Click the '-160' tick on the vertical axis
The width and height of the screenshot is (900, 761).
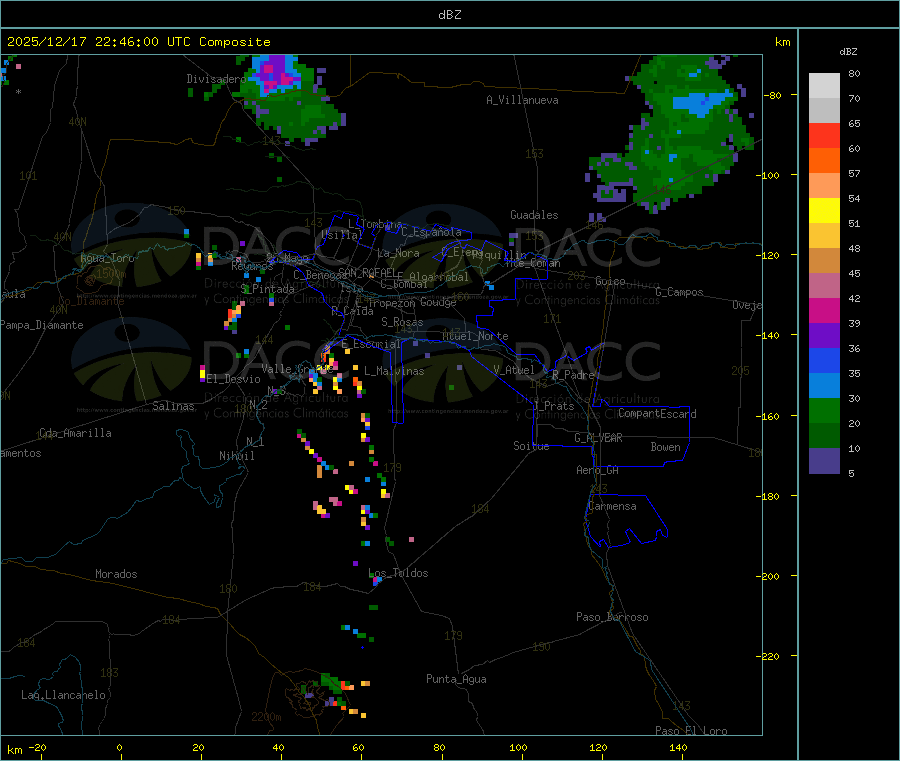coord(768,416)
